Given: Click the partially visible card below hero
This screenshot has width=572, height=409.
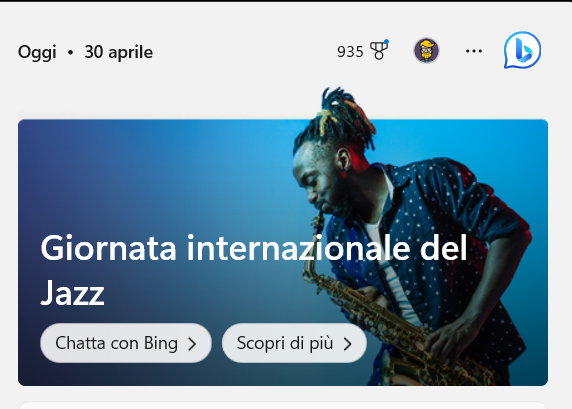Looking at the screenshot, I should tap(283, 405).
